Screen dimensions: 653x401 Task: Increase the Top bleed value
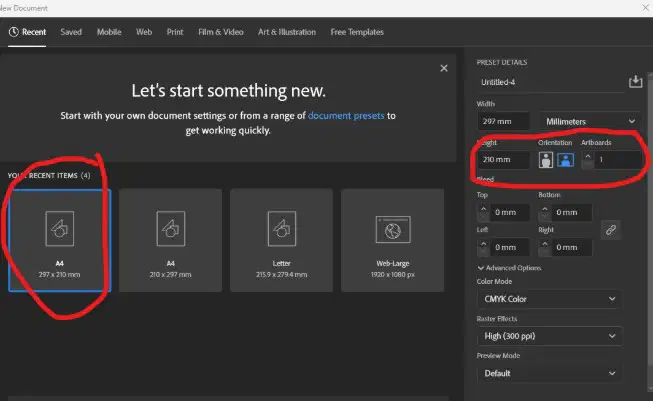click(x=483, y=209)
